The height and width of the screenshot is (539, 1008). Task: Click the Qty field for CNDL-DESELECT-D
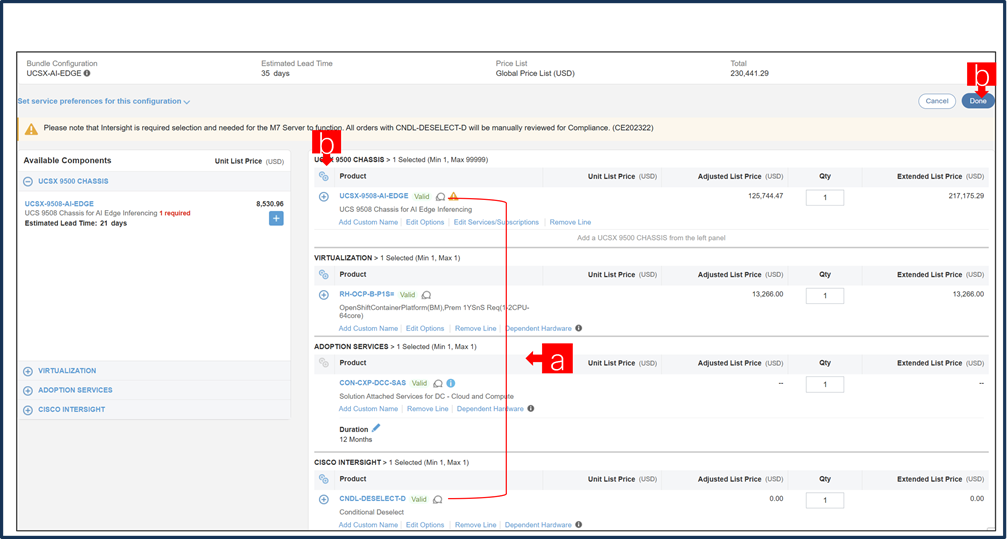825,500
